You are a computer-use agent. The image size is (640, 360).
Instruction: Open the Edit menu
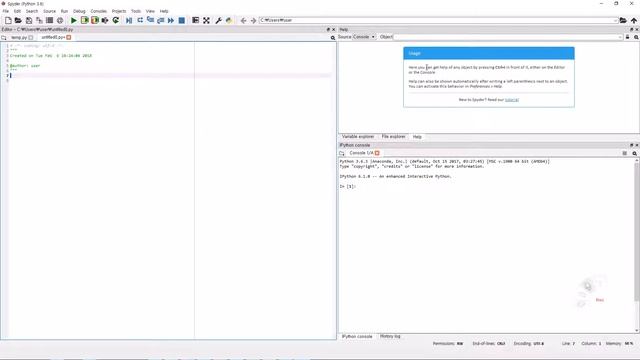click(17, 11)
